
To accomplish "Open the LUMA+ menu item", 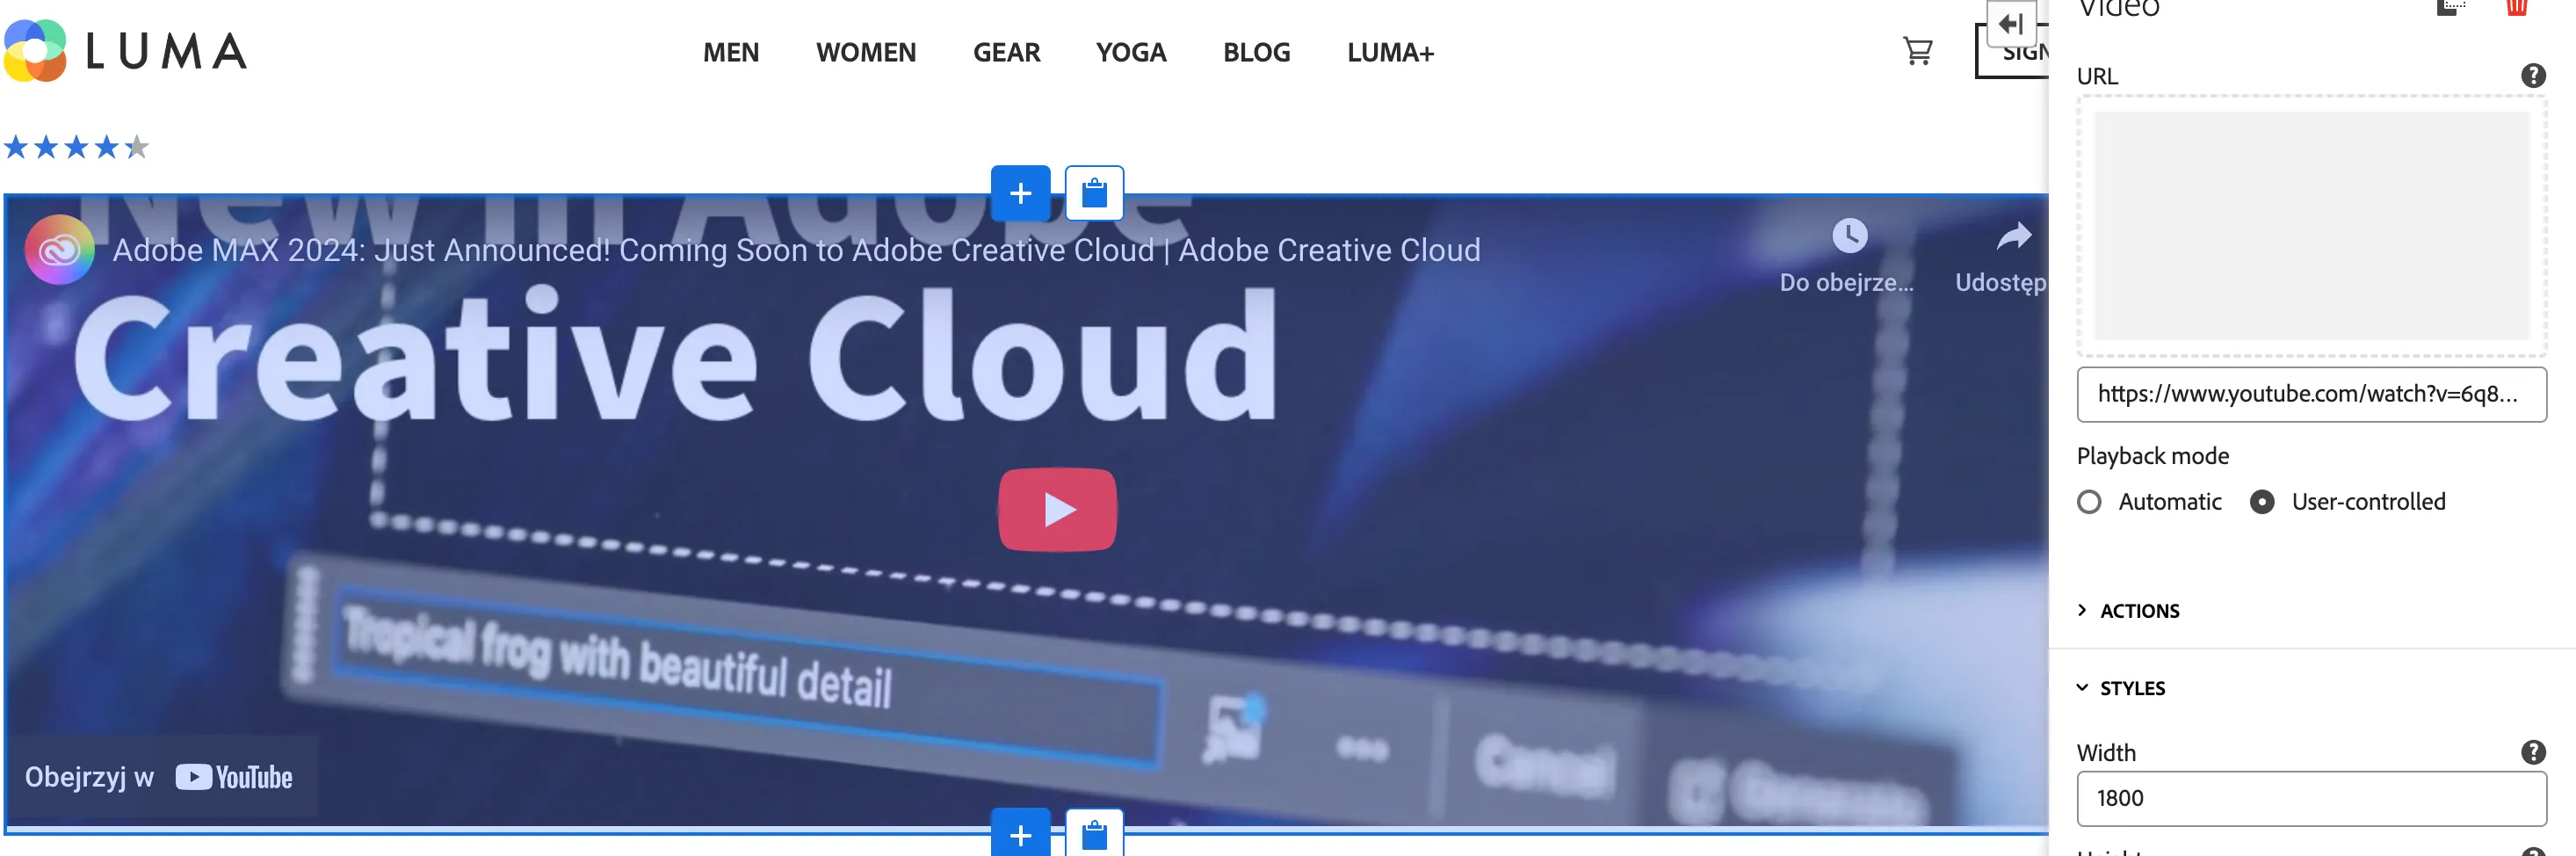I will coord(1389,52).
